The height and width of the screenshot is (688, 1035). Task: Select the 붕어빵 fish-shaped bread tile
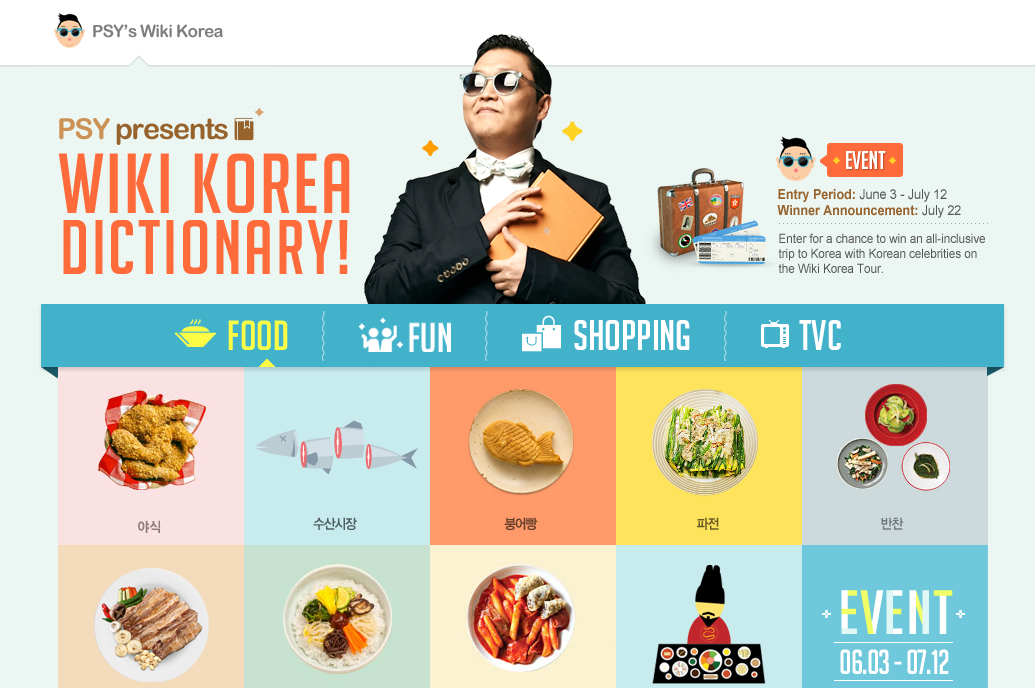coord(523,456)
